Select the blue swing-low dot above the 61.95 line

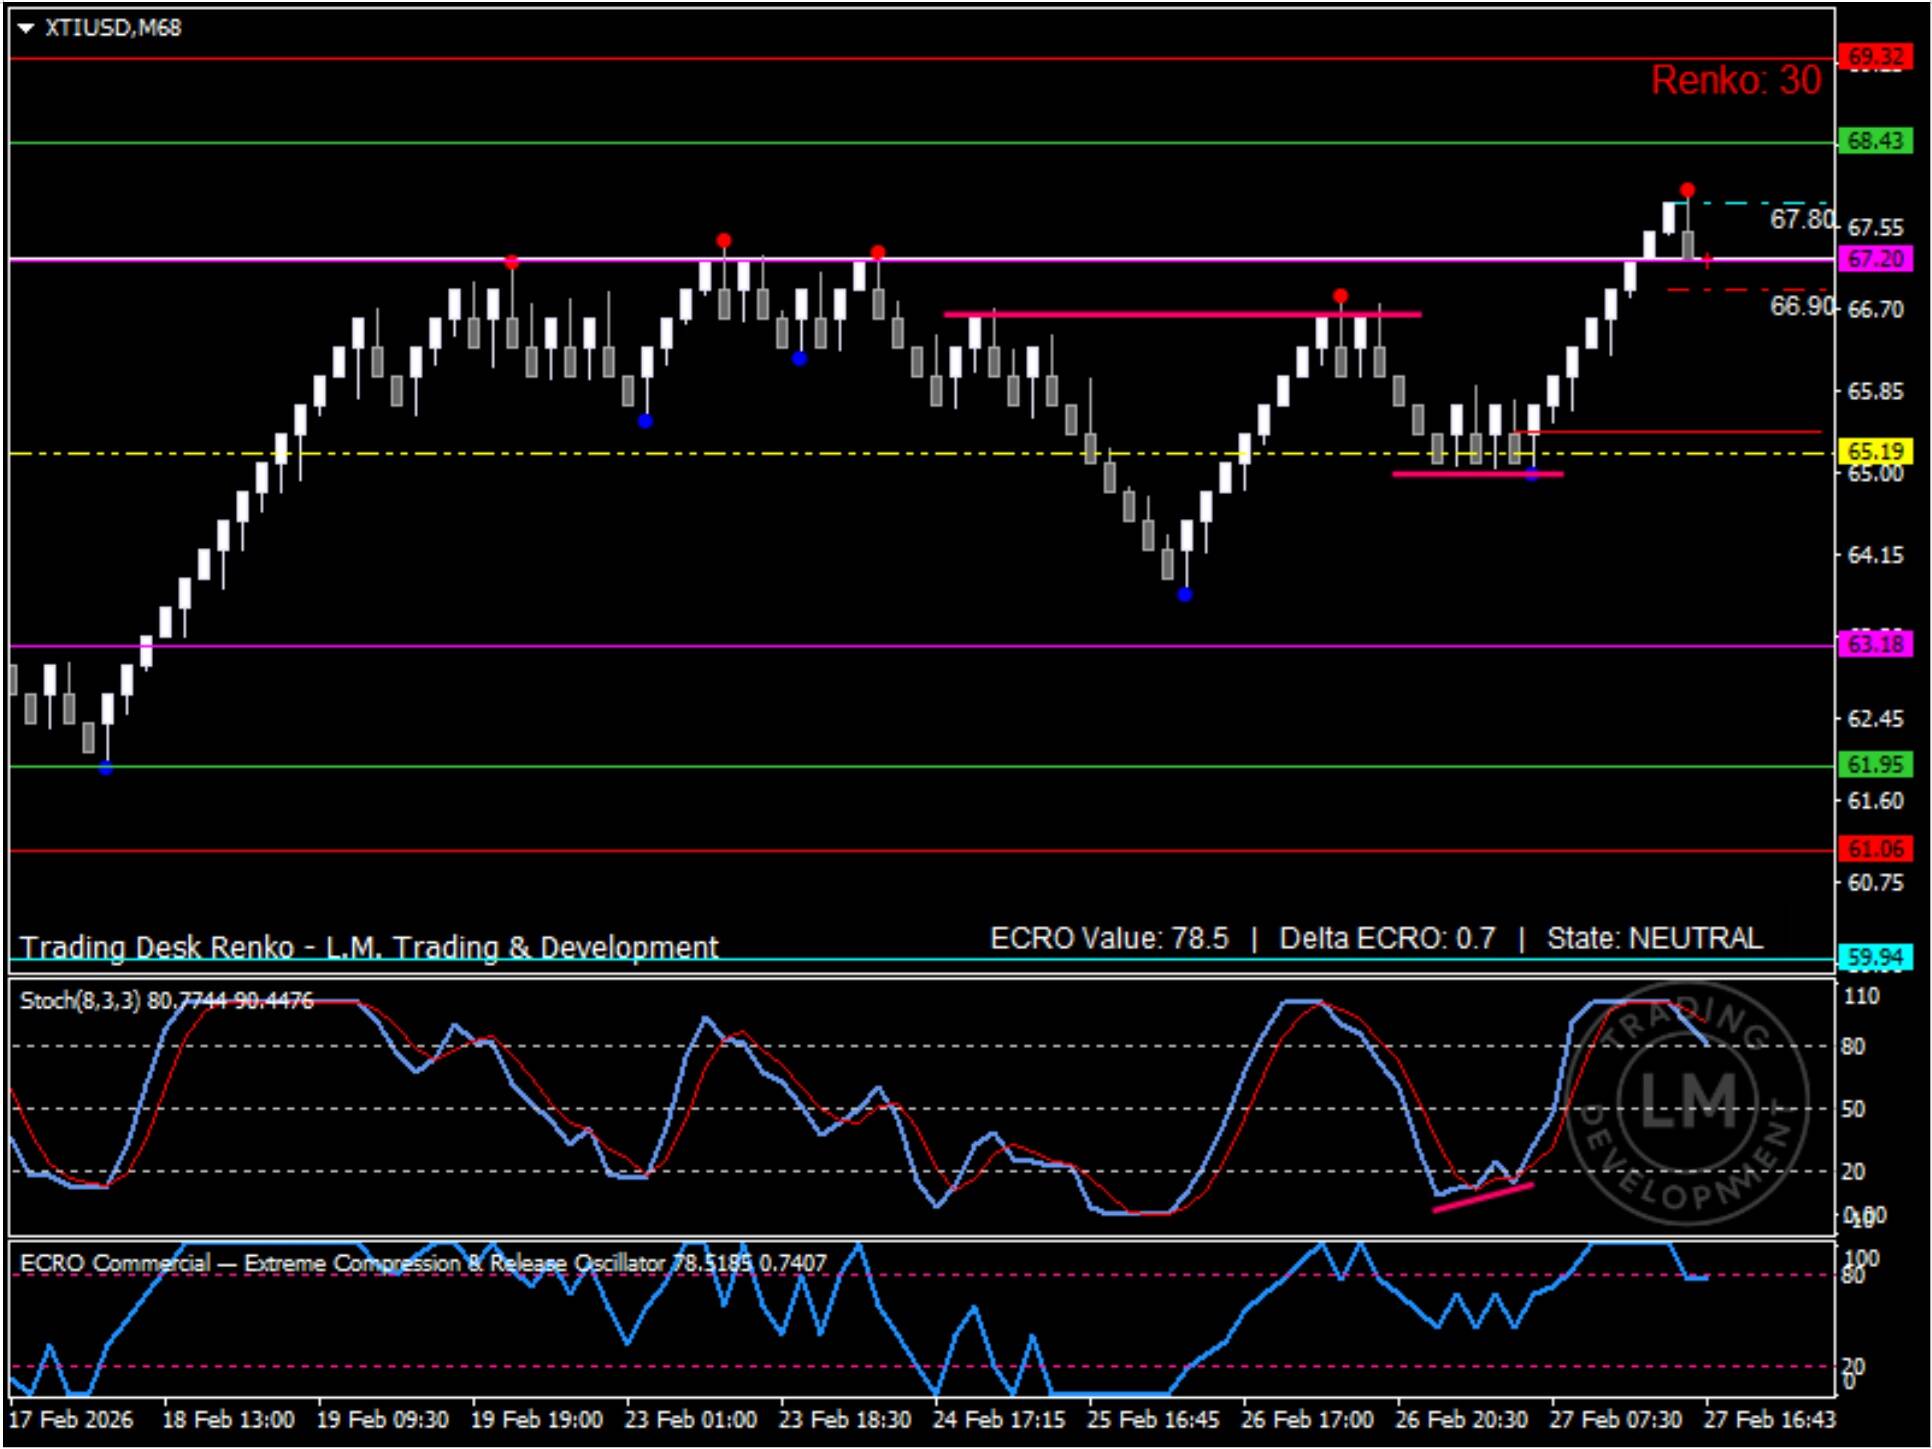(x=106, y=768)
